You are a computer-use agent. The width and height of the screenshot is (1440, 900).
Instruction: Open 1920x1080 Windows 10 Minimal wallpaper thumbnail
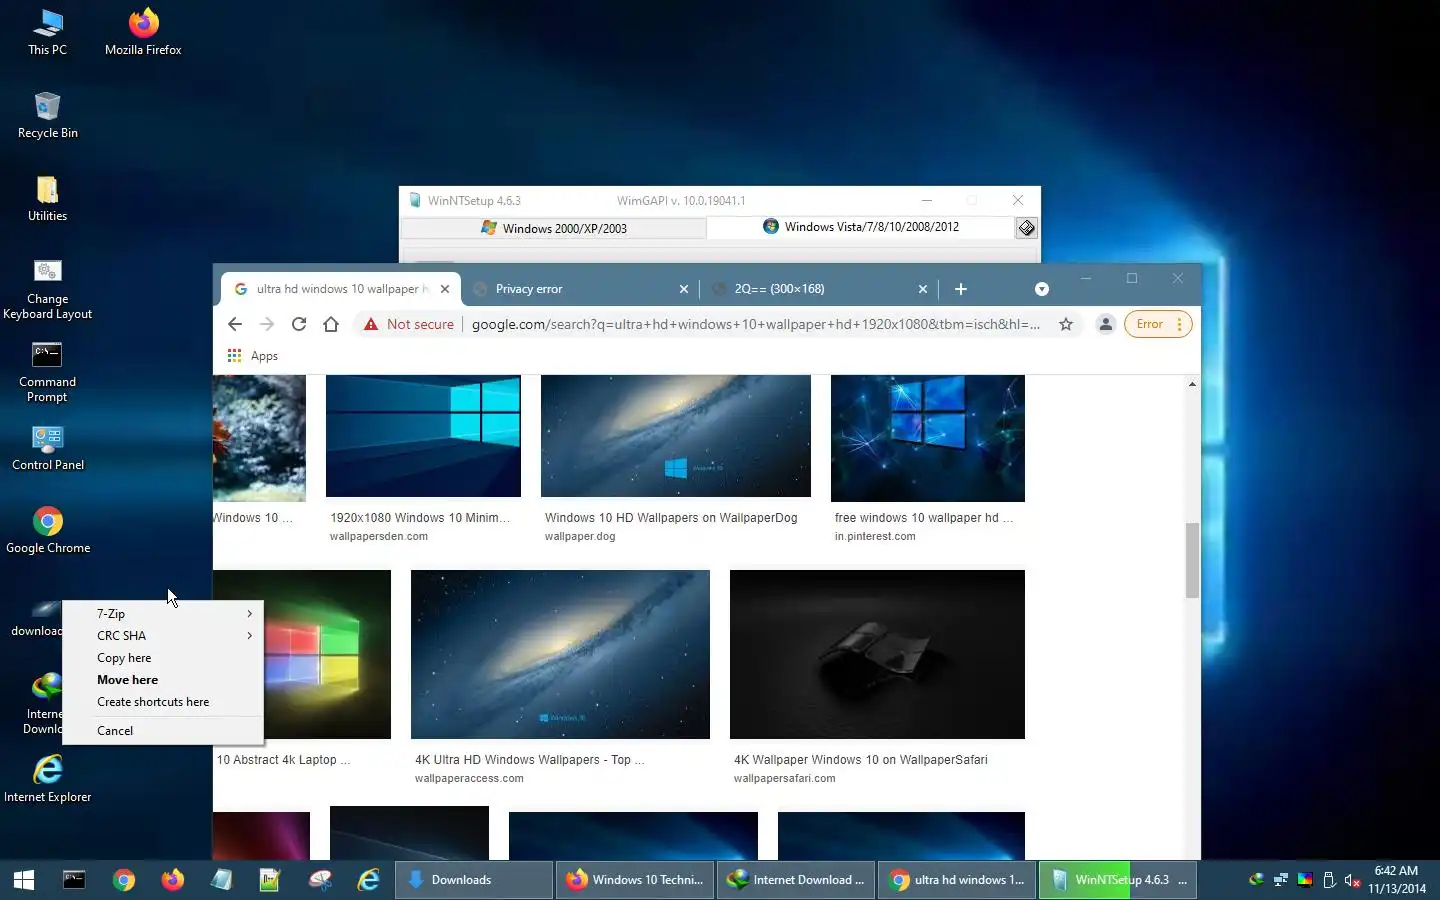click(423, 436)
